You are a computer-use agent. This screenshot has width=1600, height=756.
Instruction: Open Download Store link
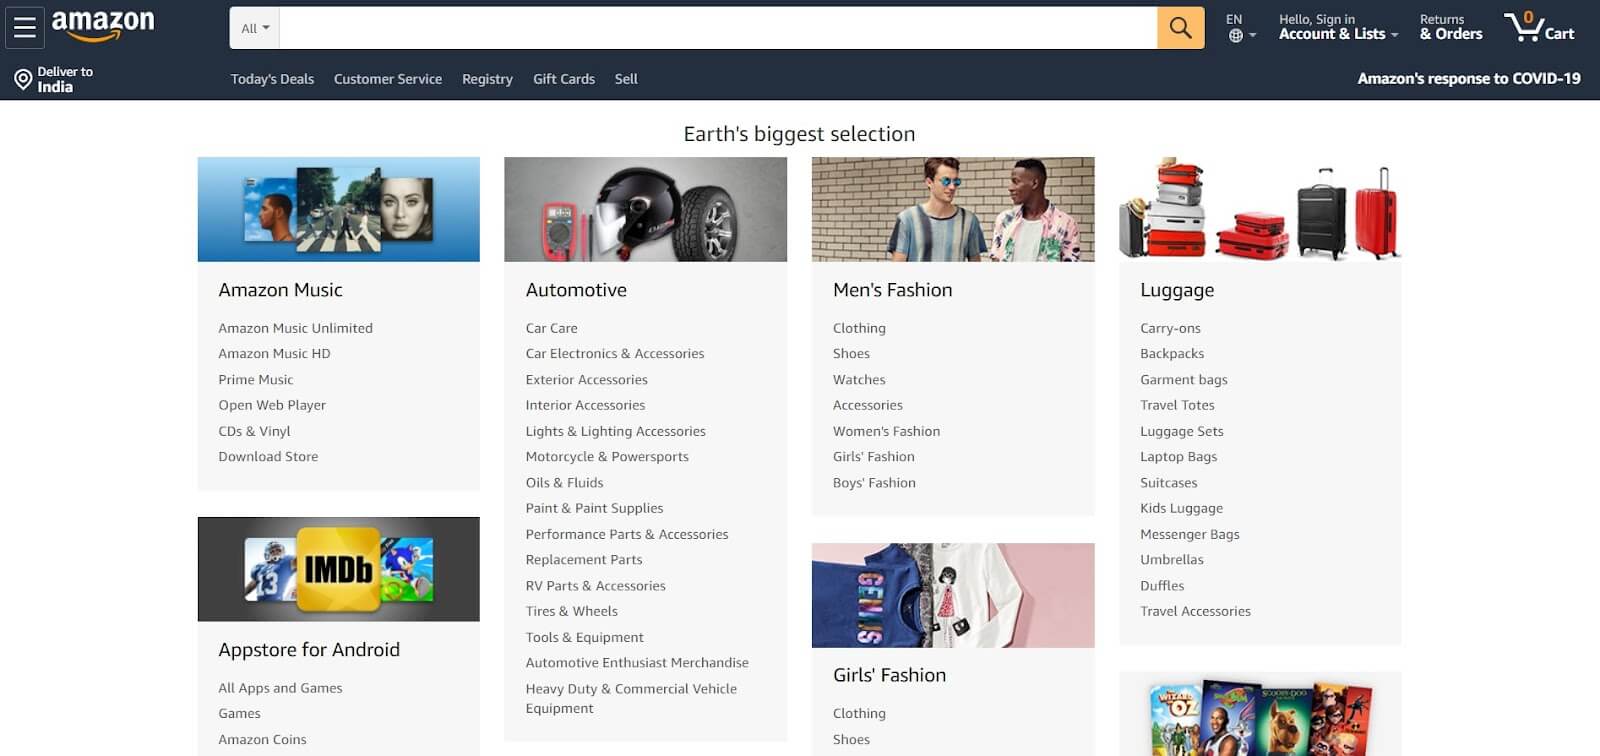268,457
